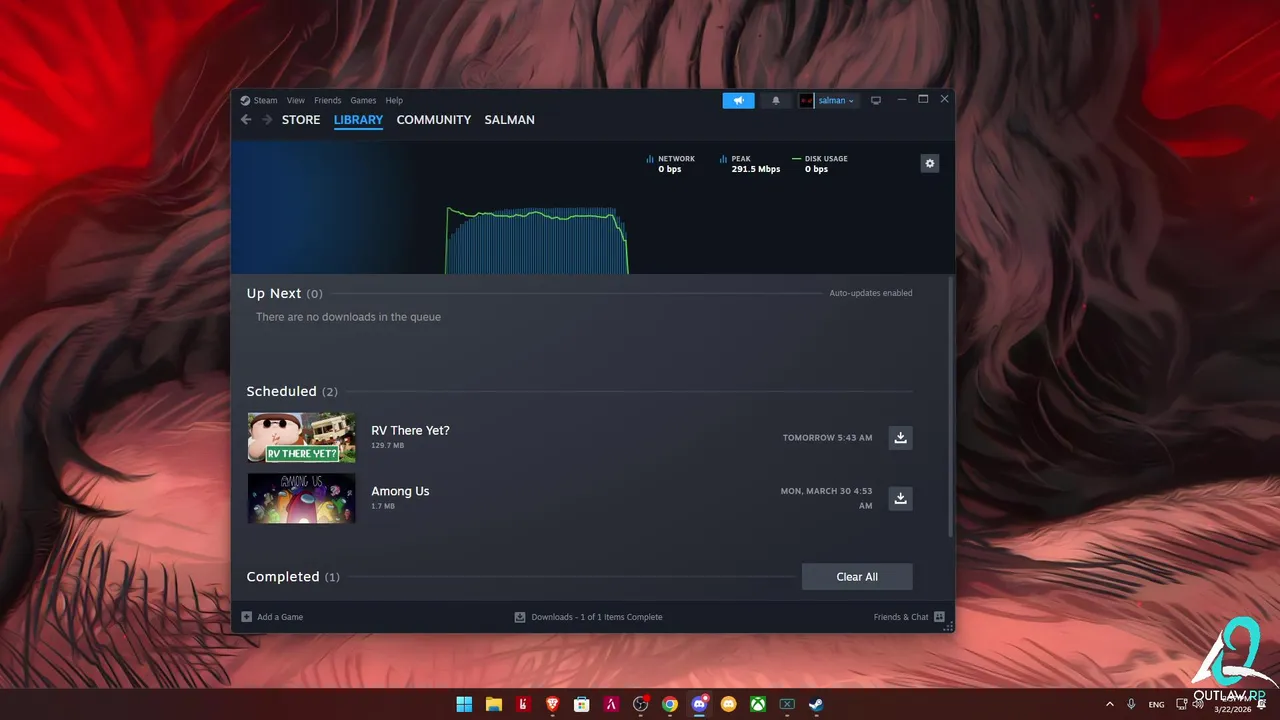
Task: Switch to the LIBRARY tab
Action: coord(358,120)
